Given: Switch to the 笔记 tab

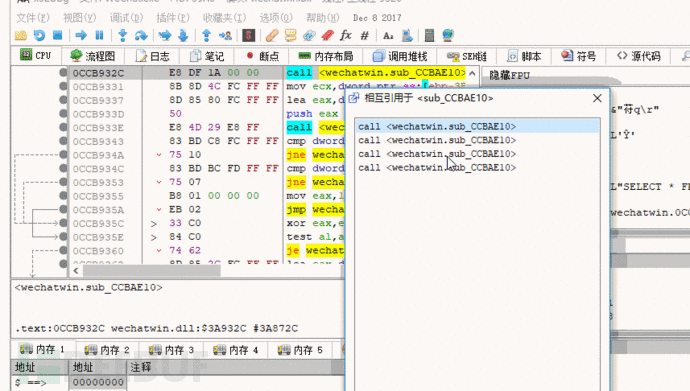Looking at the screenshot, I should pos(207,56).
